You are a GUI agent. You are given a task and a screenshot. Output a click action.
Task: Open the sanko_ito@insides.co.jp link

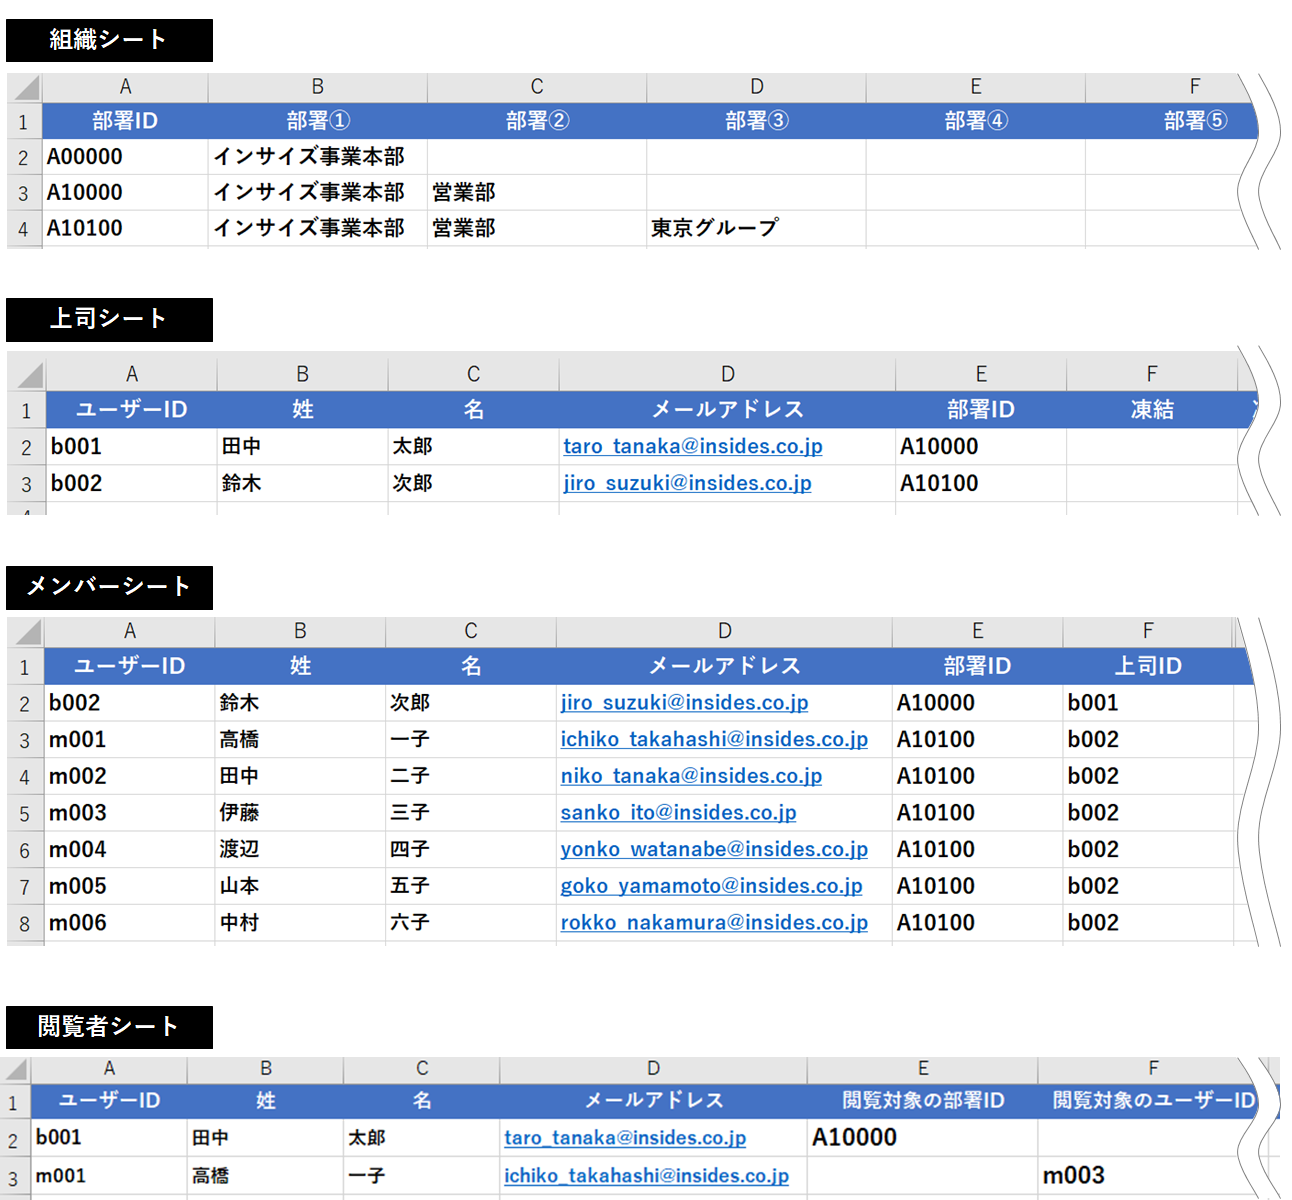tap(678, 813)
